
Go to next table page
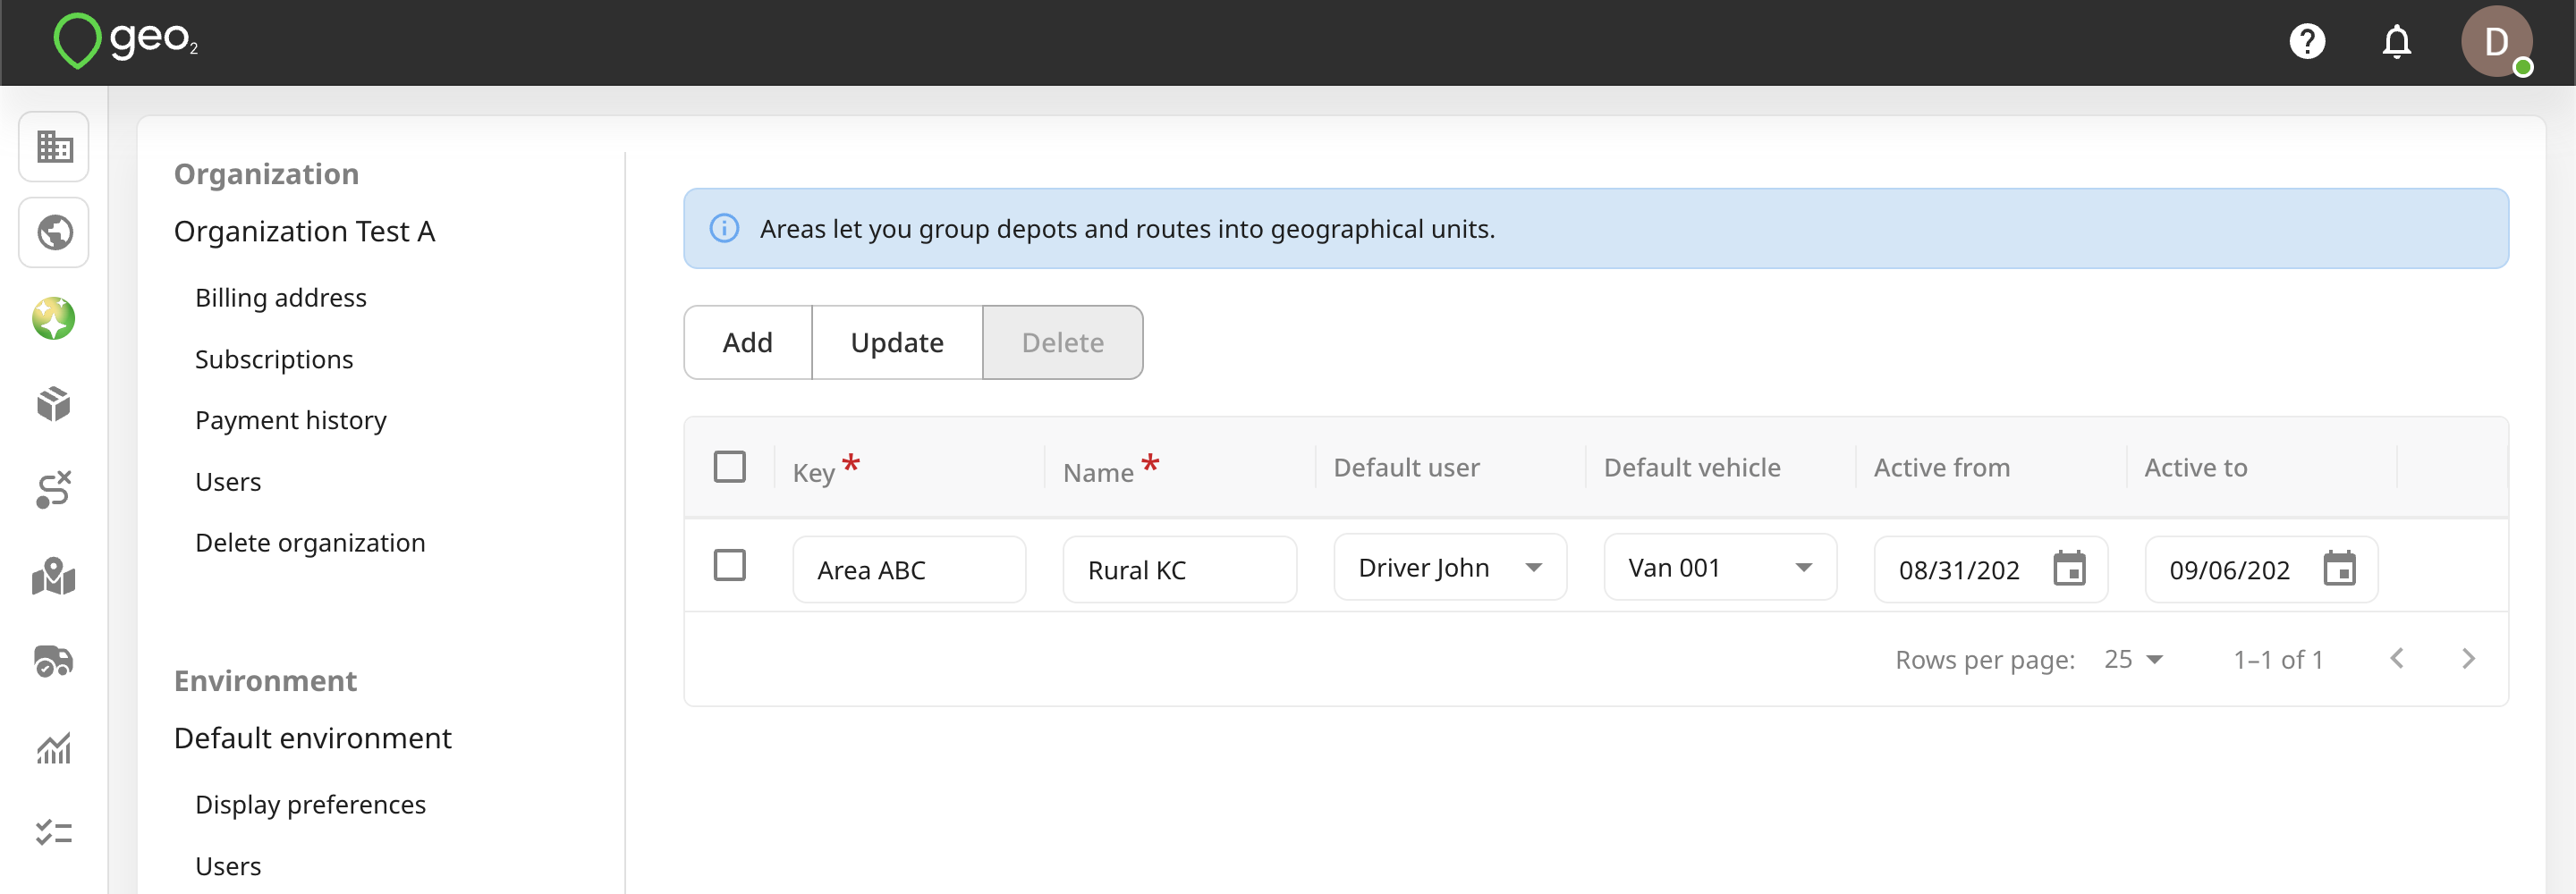[x=2468, y=659]
